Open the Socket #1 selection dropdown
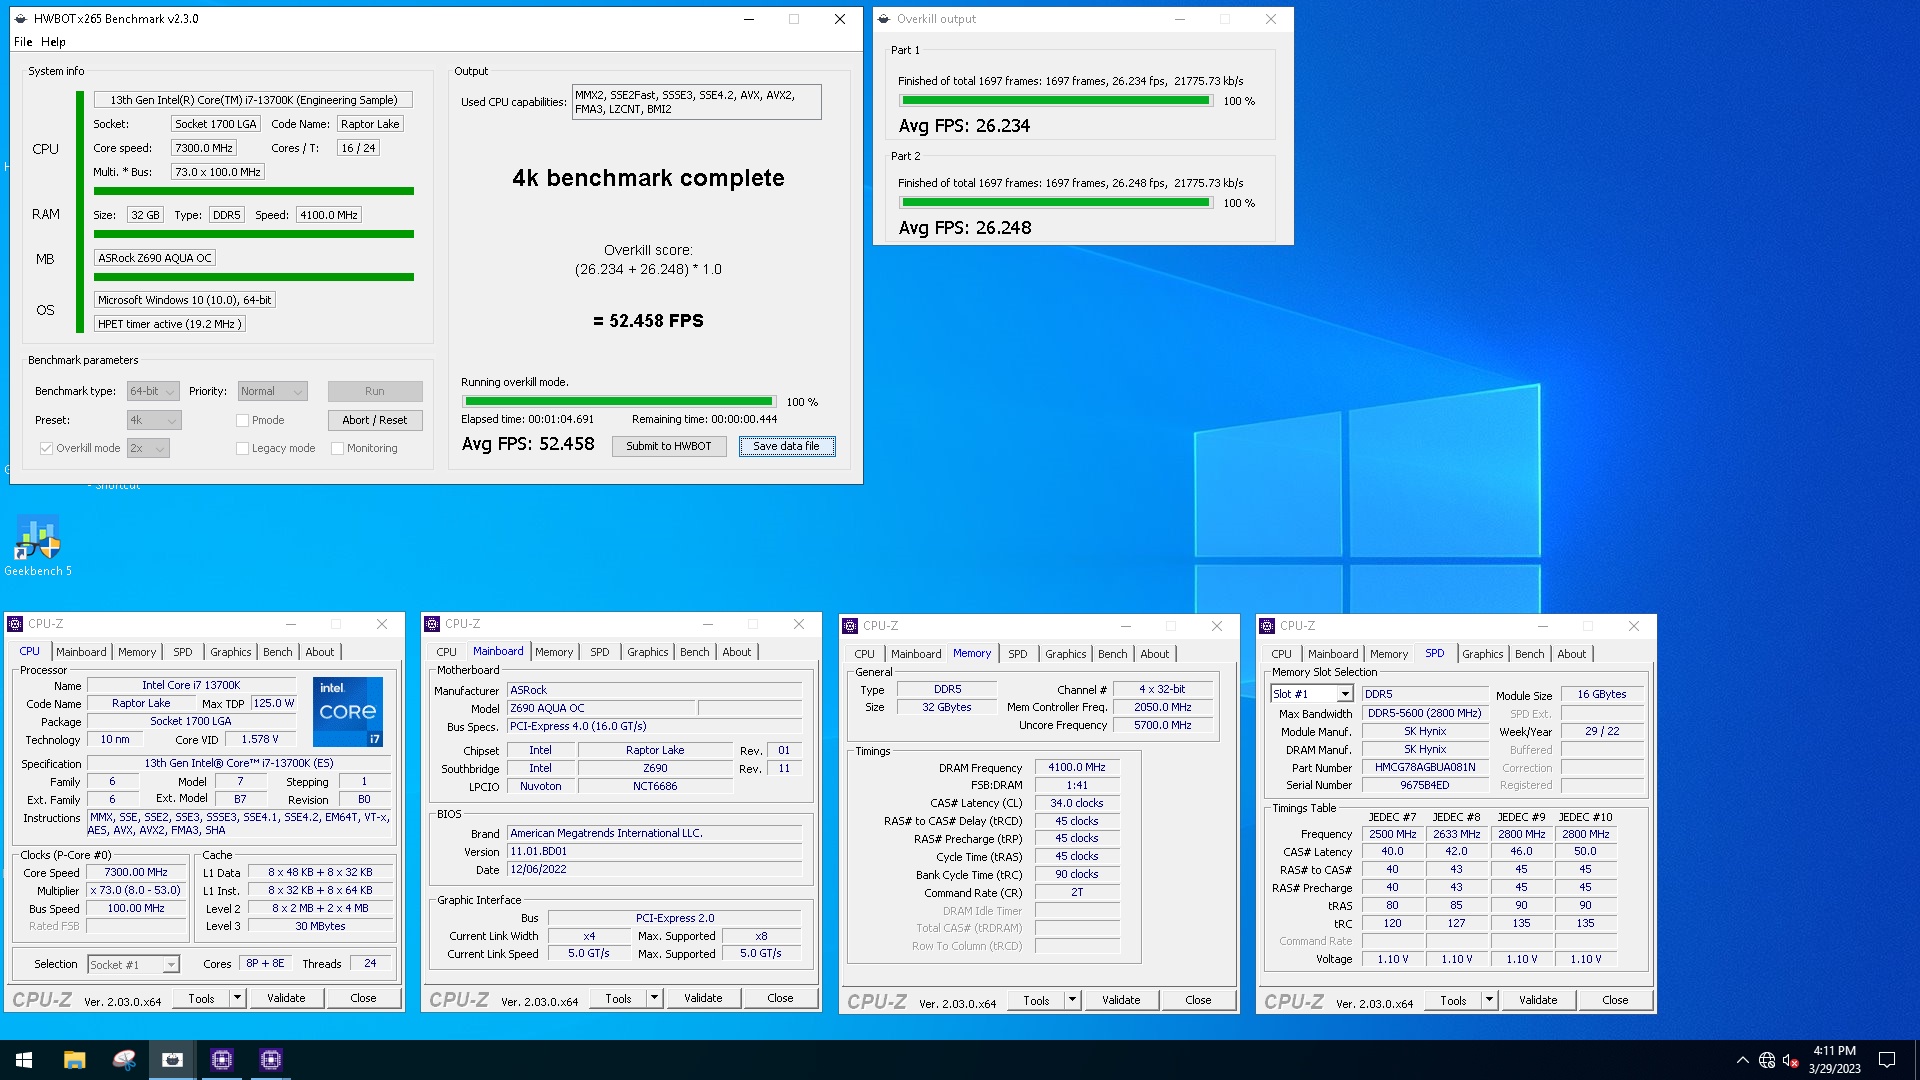The height and width of the screenshot is (1080, 1920). click(134, 964)
